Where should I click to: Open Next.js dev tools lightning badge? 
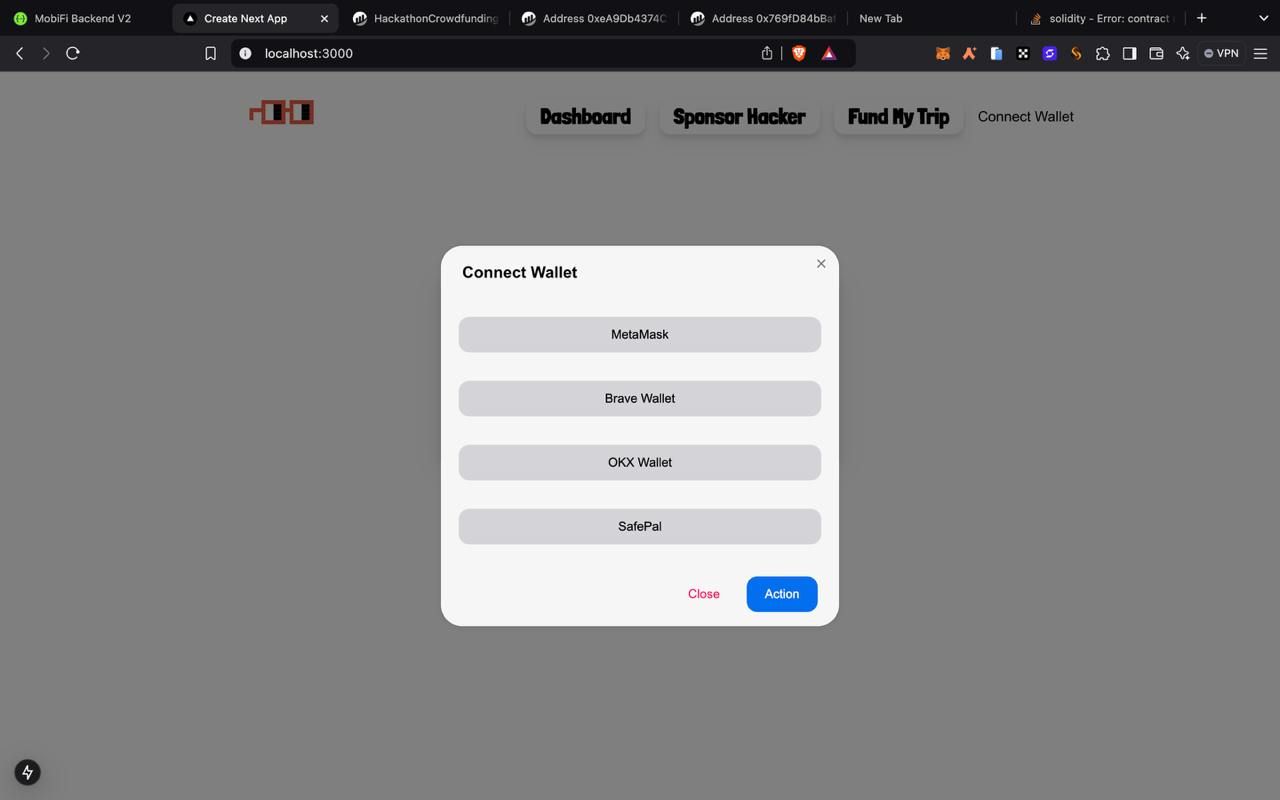[x=27, y=772]
